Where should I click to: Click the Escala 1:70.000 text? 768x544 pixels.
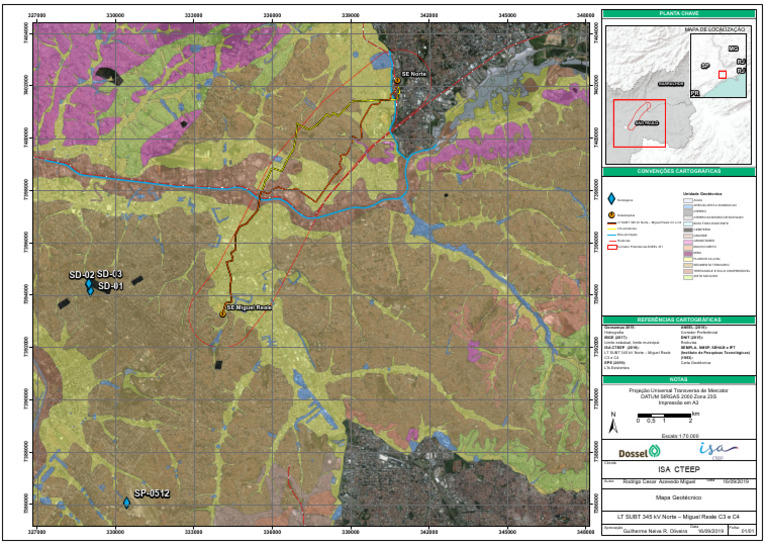tap(679, 436)
